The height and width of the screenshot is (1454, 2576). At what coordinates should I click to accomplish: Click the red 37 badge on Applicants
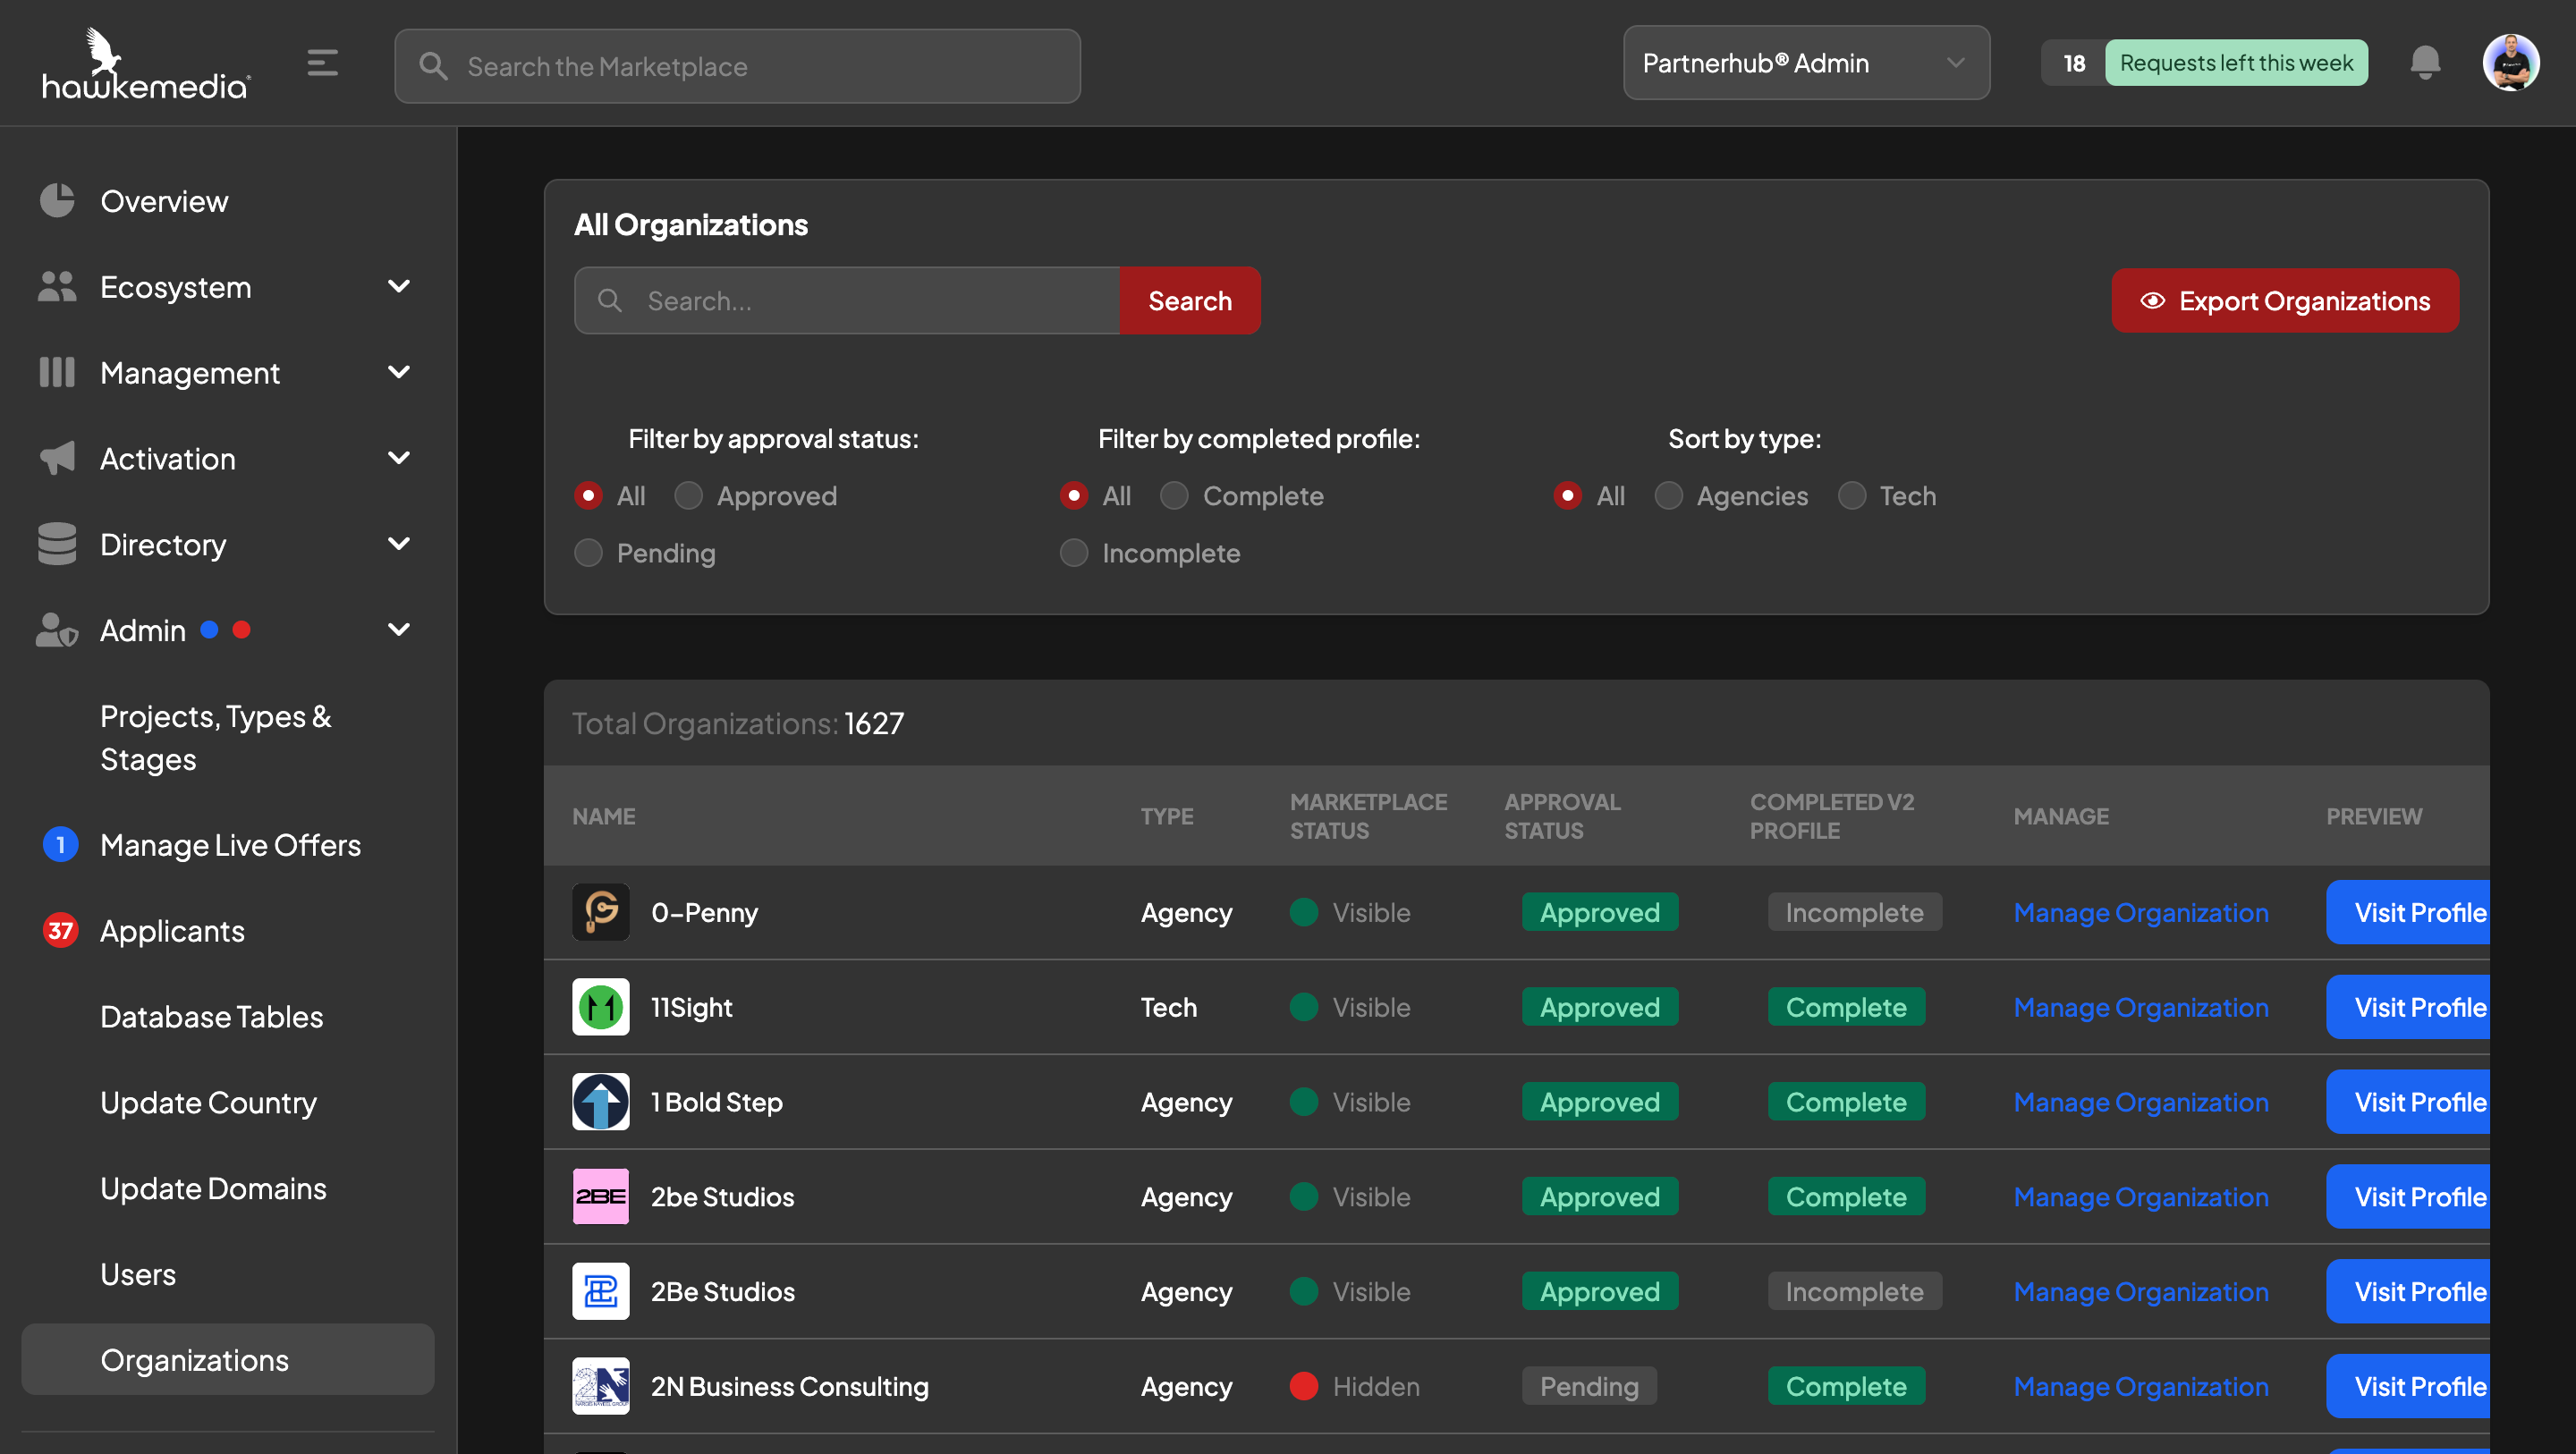coord(60,931)
